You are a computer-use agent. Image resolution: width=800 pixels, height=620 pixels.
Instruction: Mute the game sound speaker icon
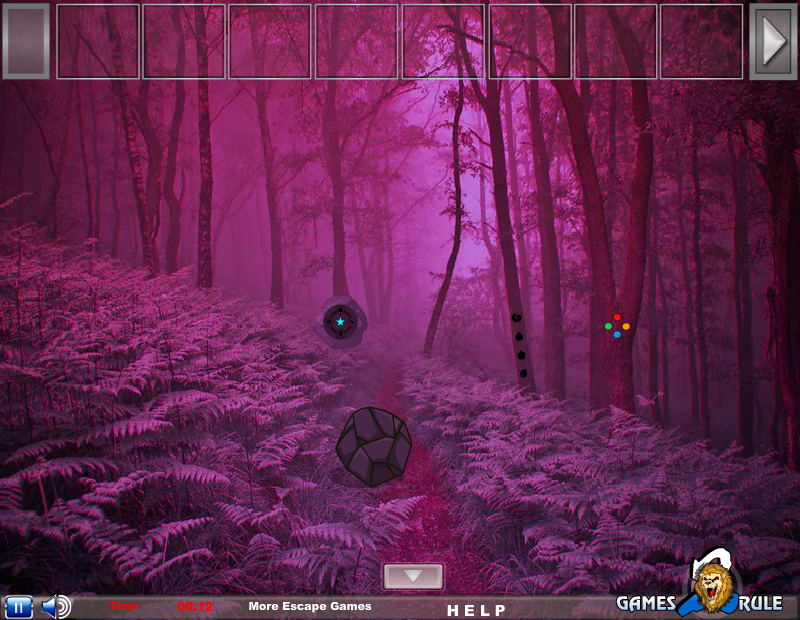tap(57, 607)
